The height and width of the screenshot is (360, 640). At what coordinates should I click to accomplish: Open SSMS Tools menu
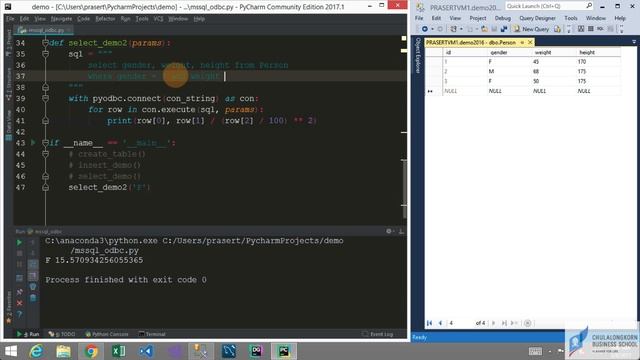[x=571, y=18]
